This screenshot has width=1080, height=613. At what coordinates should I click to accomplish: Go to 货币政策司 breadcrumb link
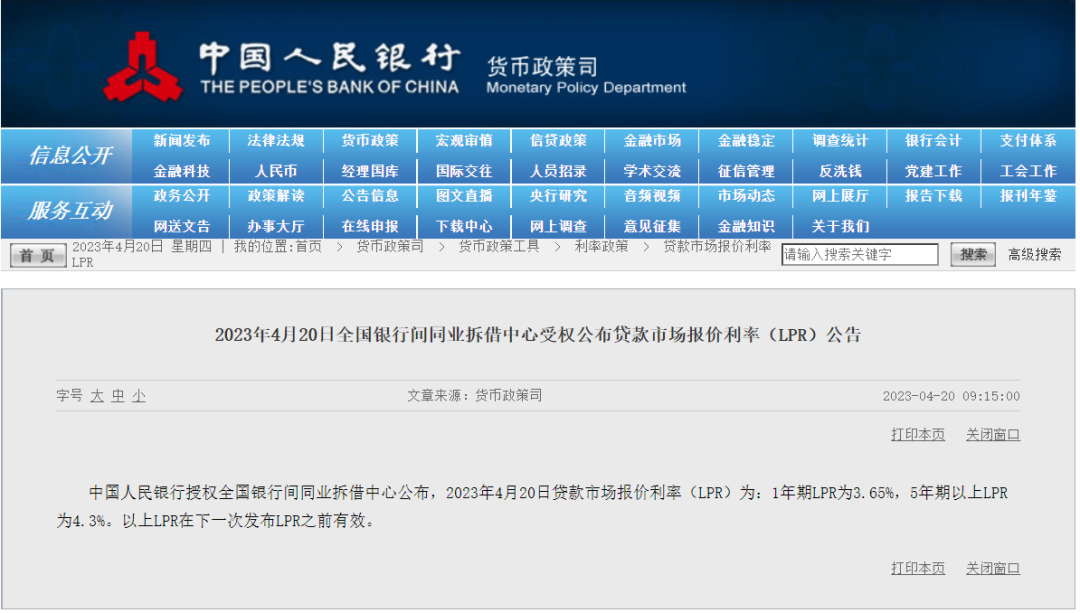pyautogui.click(x=390, y=247)
